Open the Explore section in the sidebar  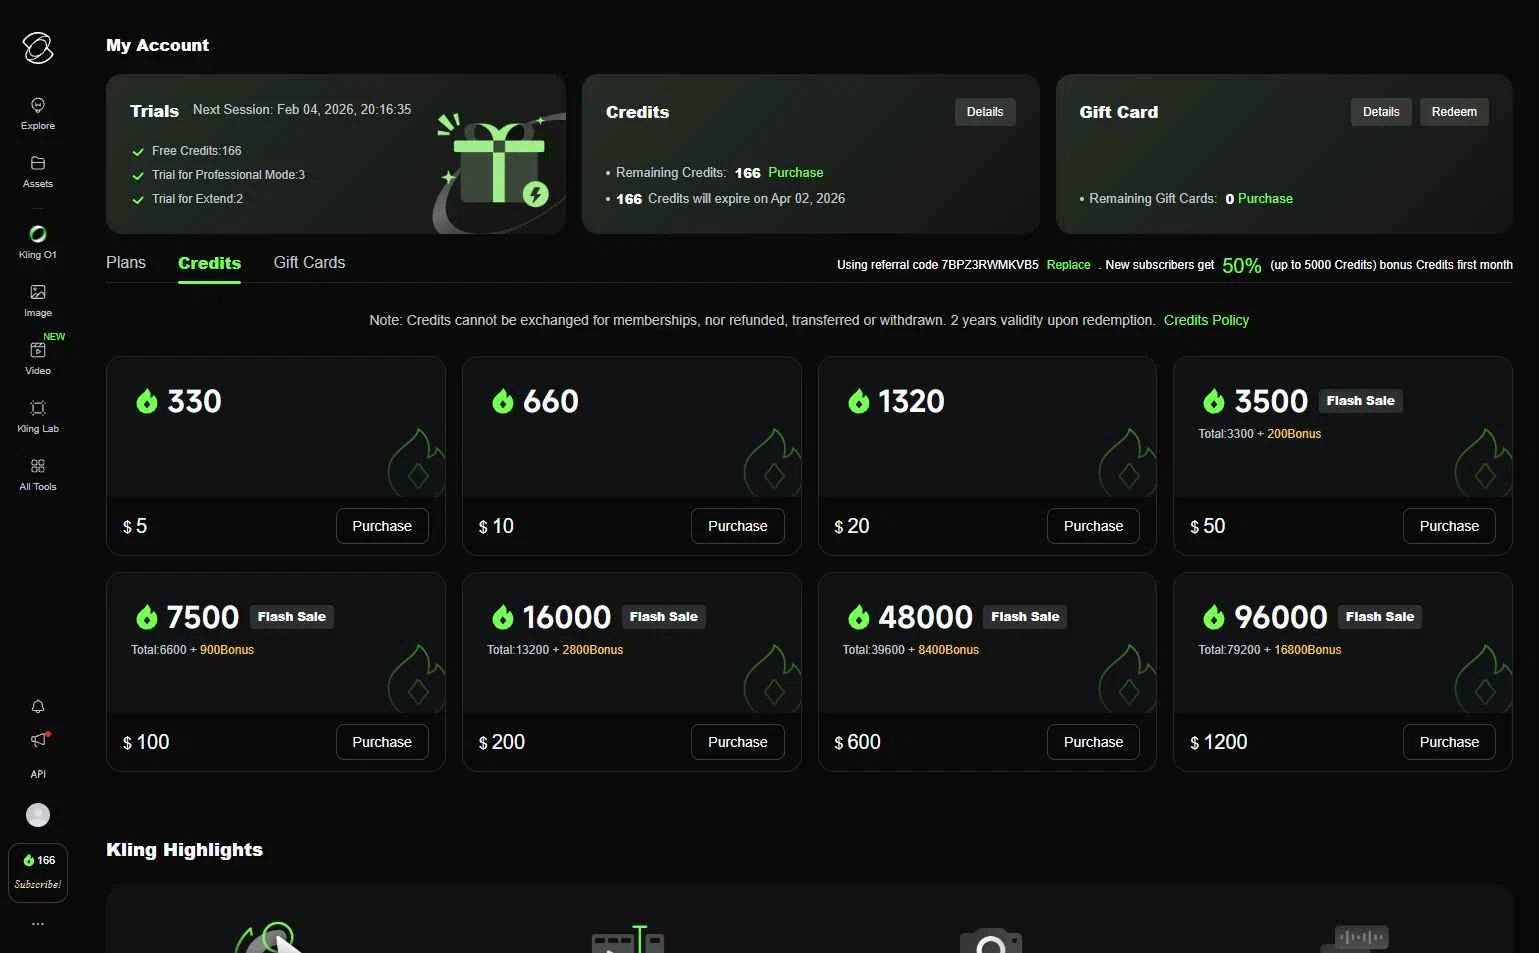(38, 114)
